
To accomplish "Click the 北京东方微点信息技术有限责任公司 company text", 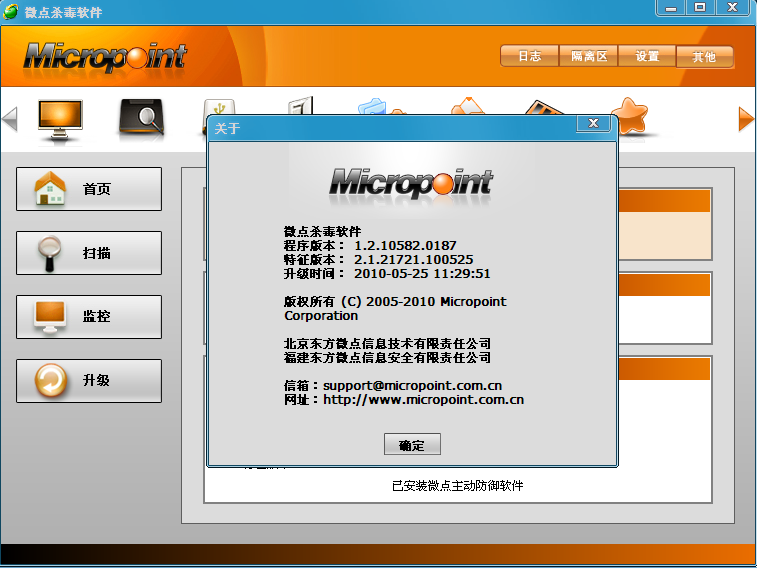I will [x=387, y=344].
